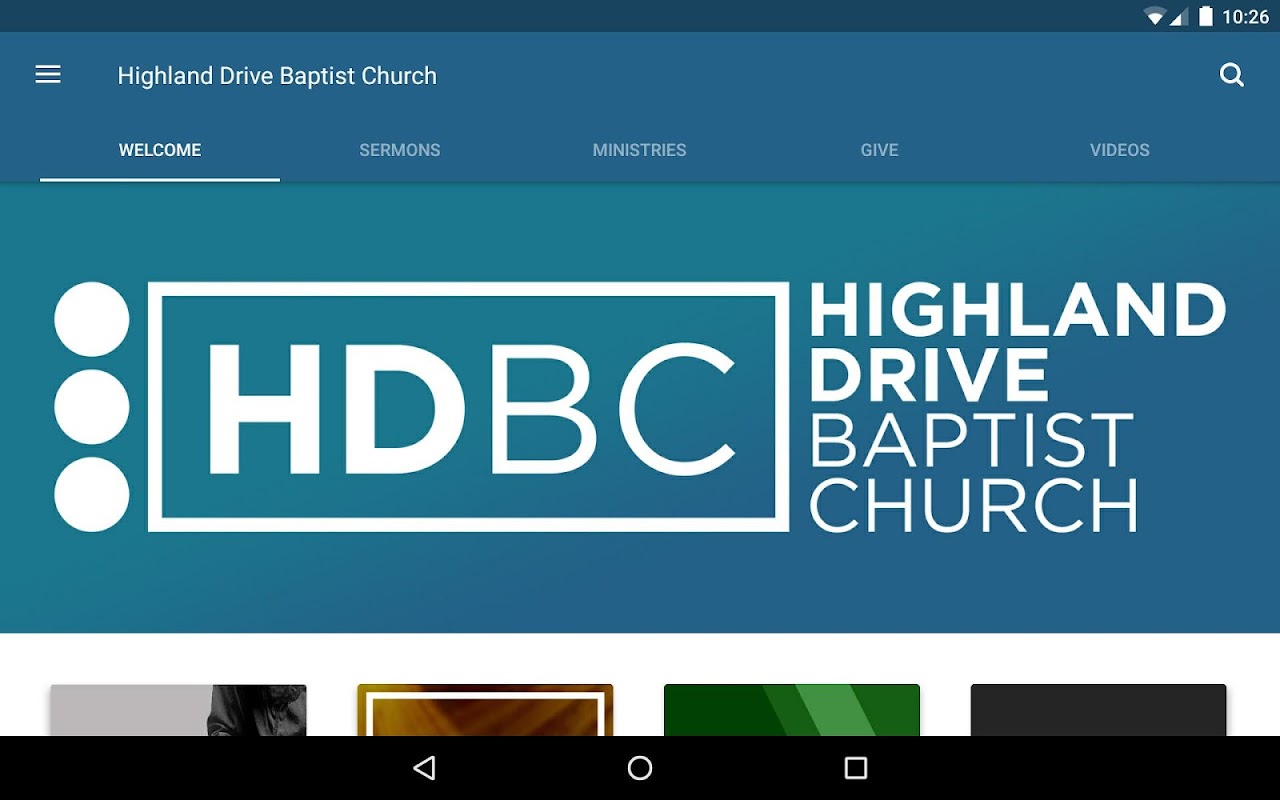The width and height of the screenshot is (1280, 800).
Task: Tap the Android back button
Action: click(425, 768)
